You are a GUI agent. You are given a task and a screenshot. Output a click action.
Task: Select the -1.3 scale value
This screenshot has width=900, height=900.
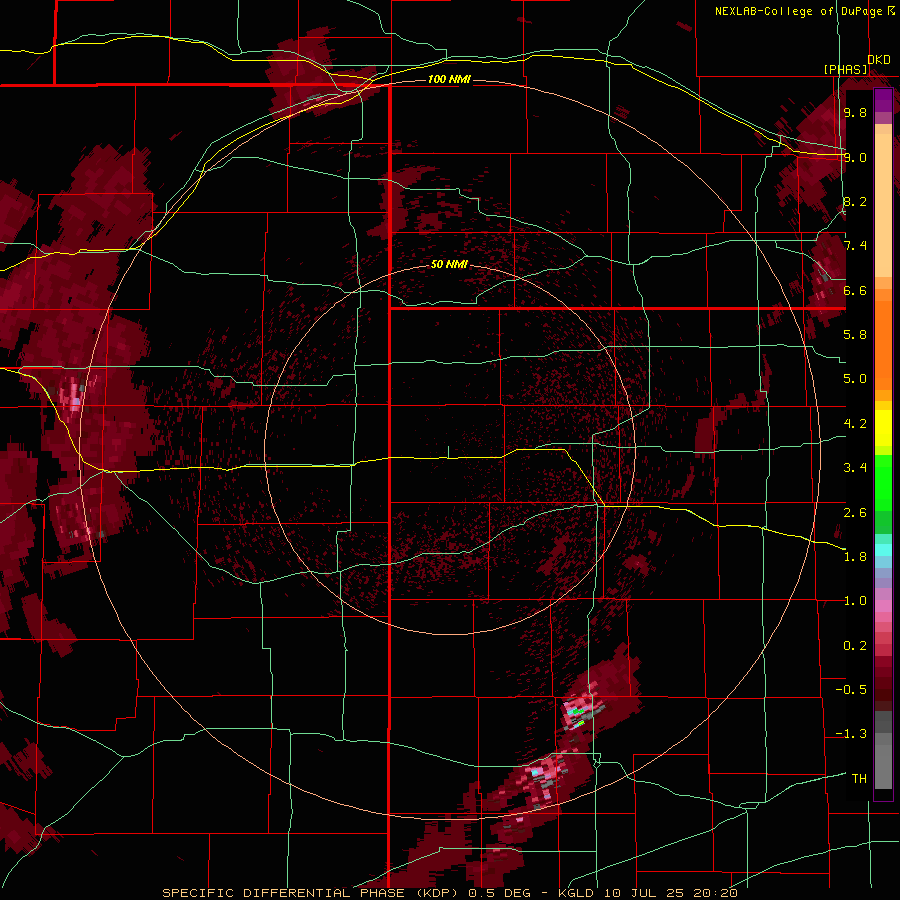point(851,734)
